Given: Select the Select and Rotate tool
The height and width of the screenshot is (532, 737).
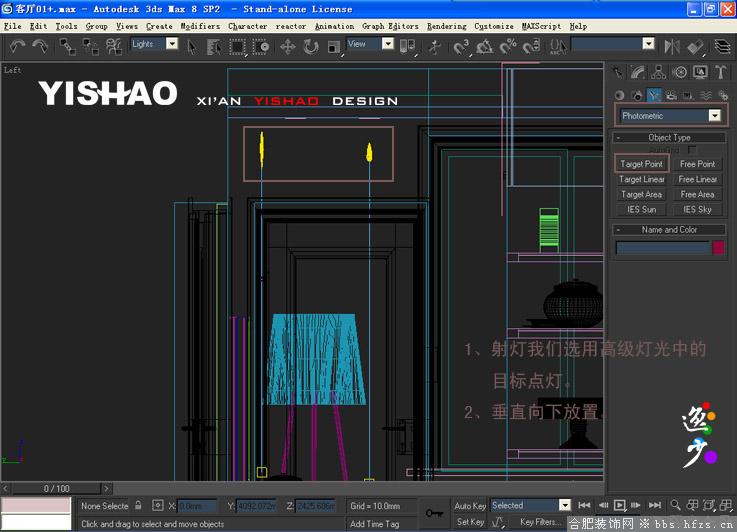Looking at the screenshot, I should click(311, 47).
